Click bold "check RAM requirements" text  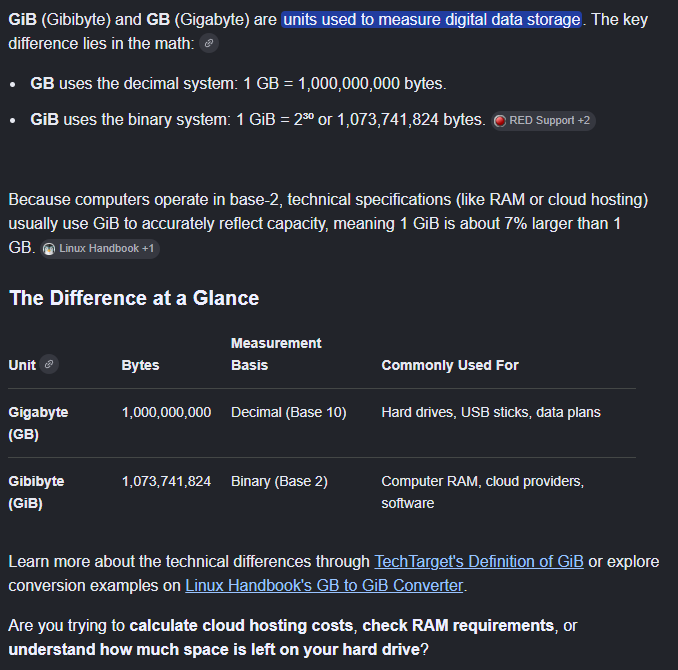pyautogui.click(x=458, y=625)
